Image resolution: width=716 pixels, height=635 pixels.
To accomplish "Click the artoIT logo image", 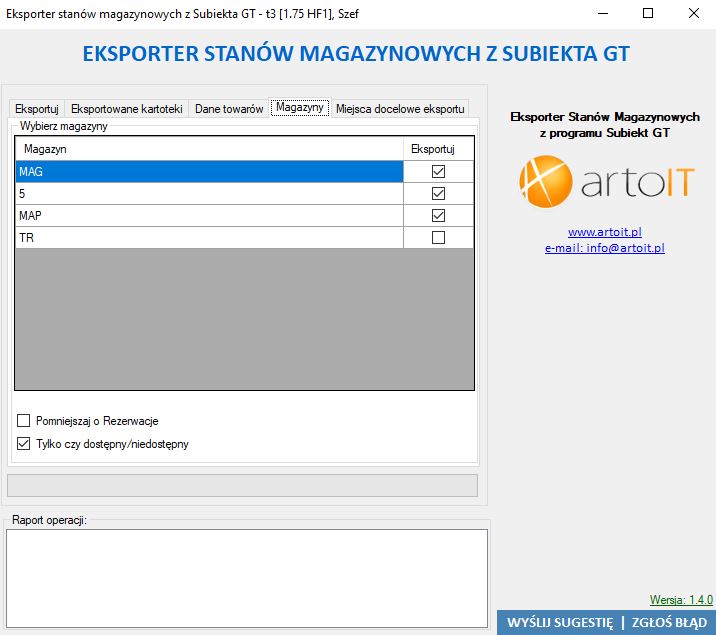I will coord(604,181).
